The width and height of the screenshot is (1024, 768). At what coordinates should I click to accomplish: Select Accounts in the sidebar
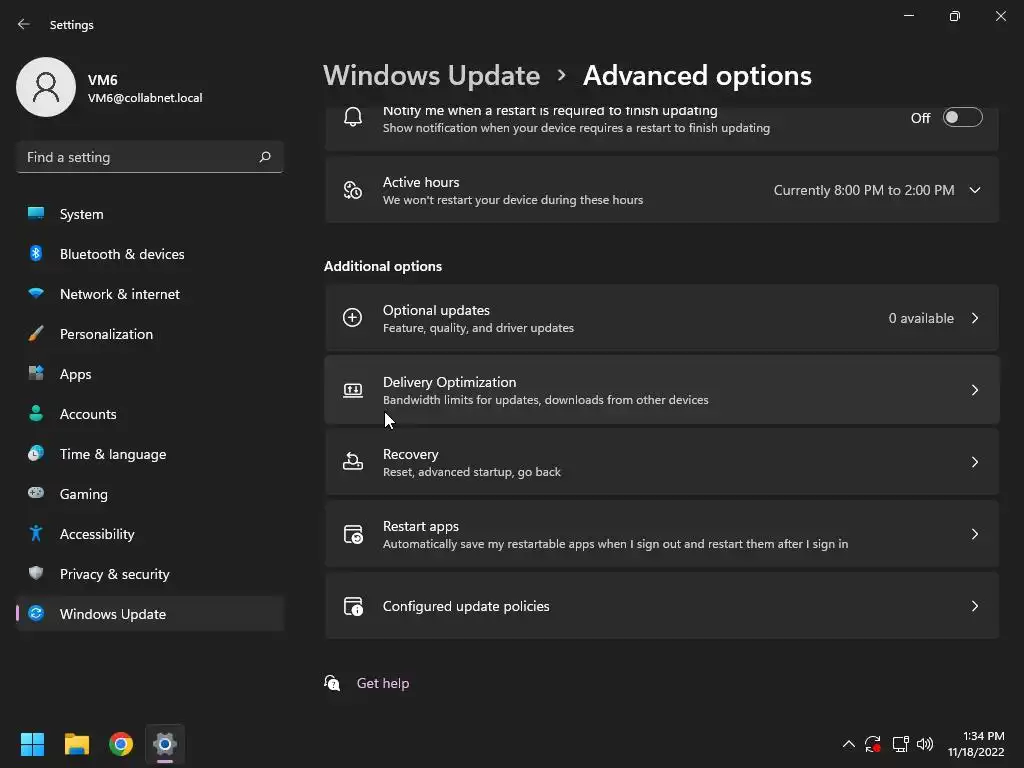150,414
